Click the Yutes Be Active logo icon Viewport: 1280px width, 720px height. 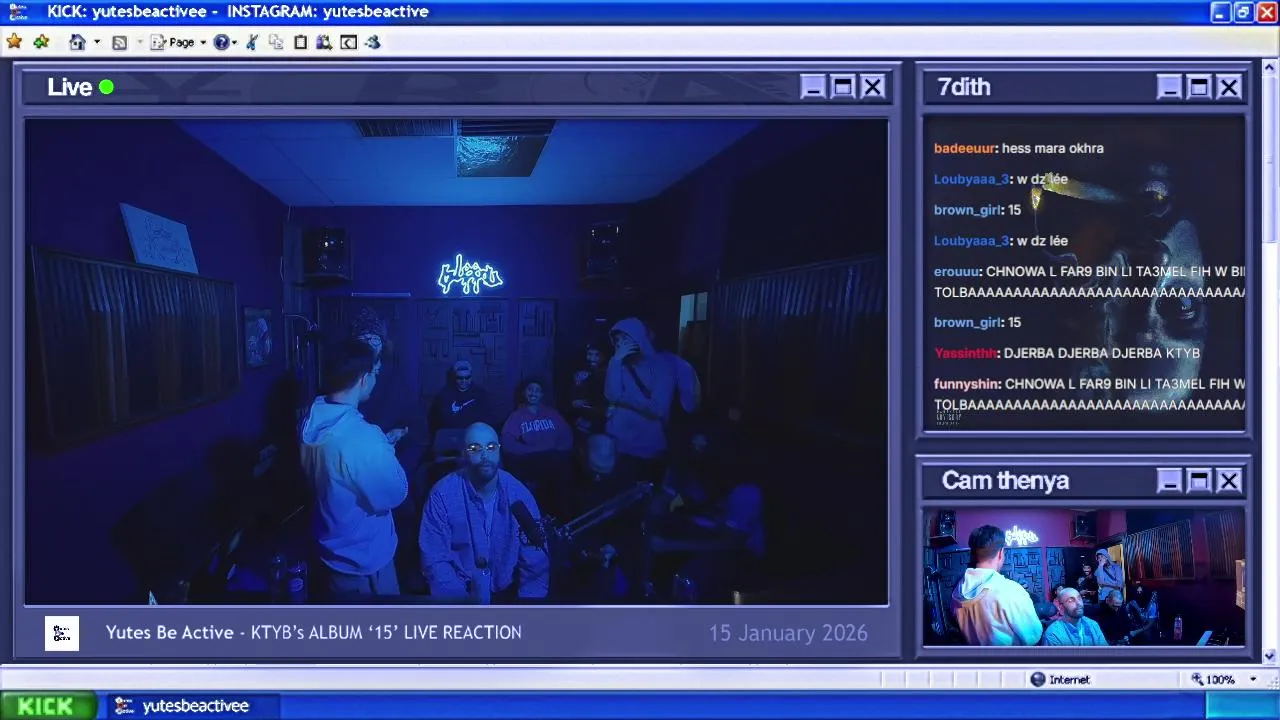click(62, 633)
